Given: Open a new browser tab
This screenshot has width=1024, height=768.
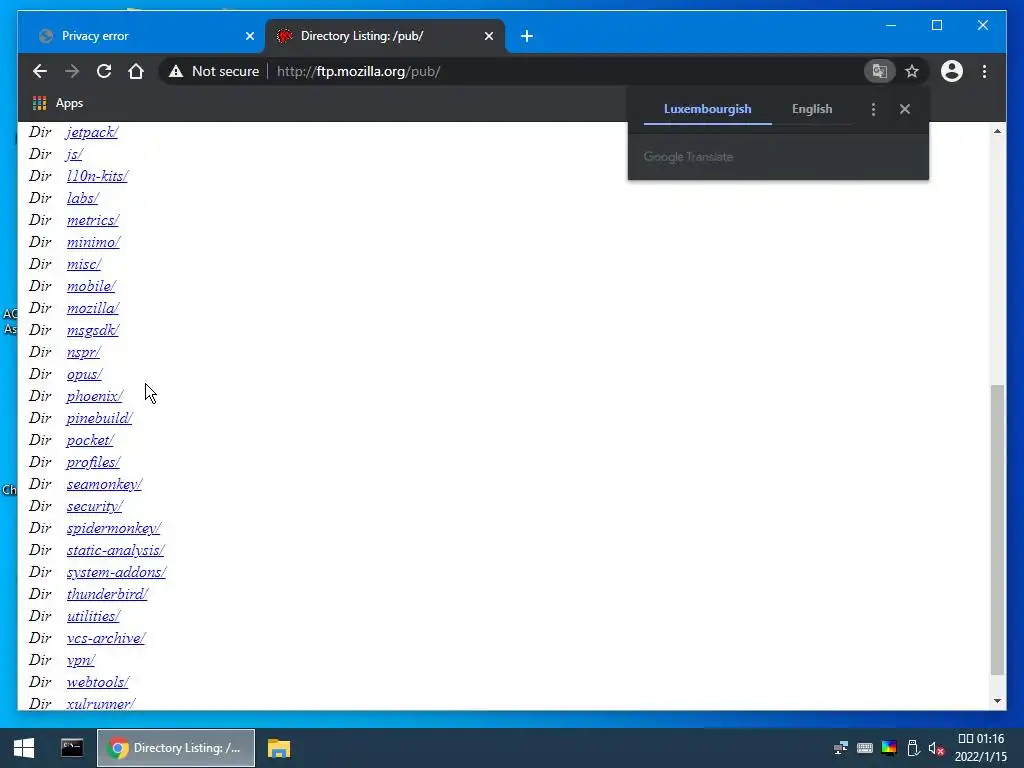Looking at the screenshot, I should (527, 37).
